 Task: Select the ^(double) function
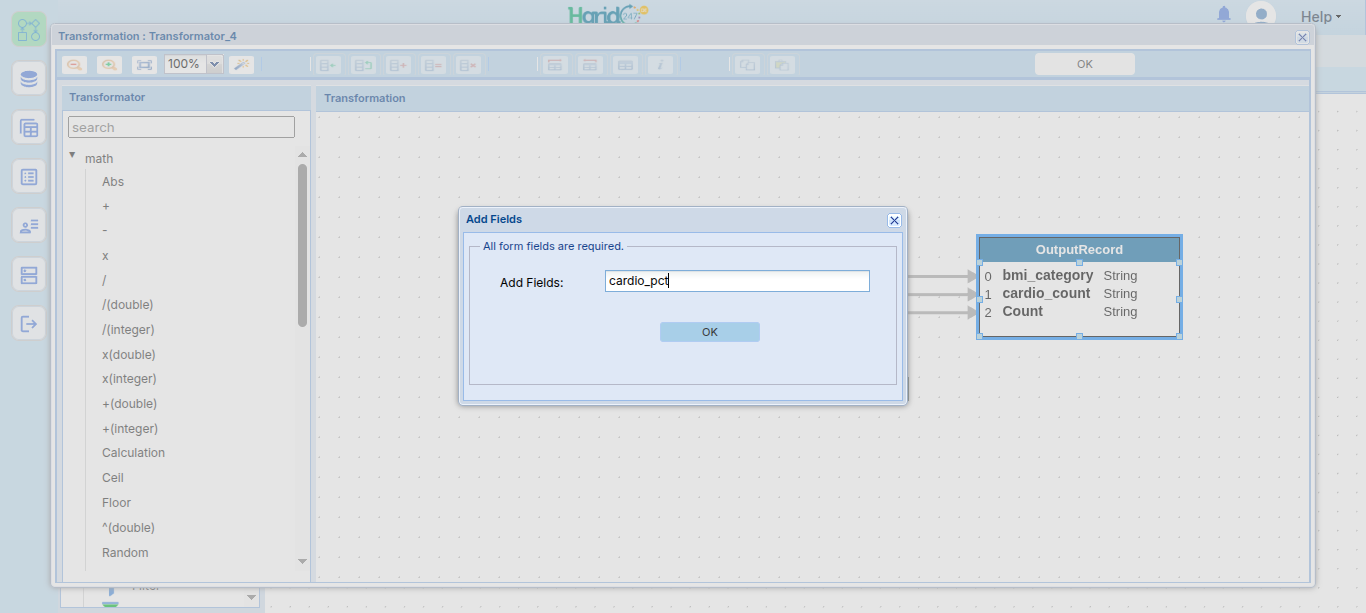point(128,528)
